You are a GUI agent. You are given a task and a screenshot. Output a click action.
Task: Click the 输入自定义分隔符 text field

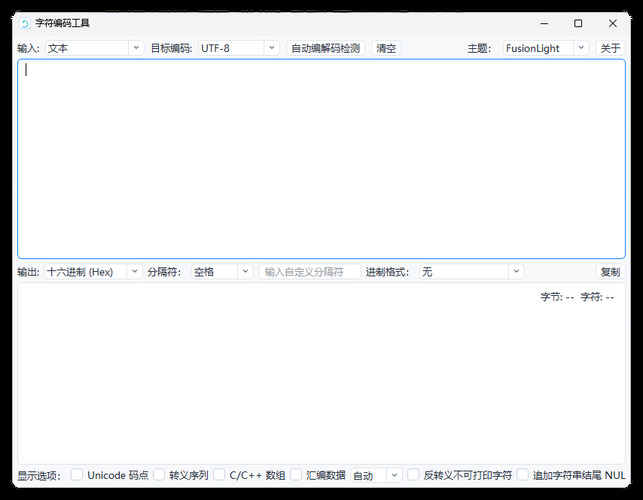[310, 271]
